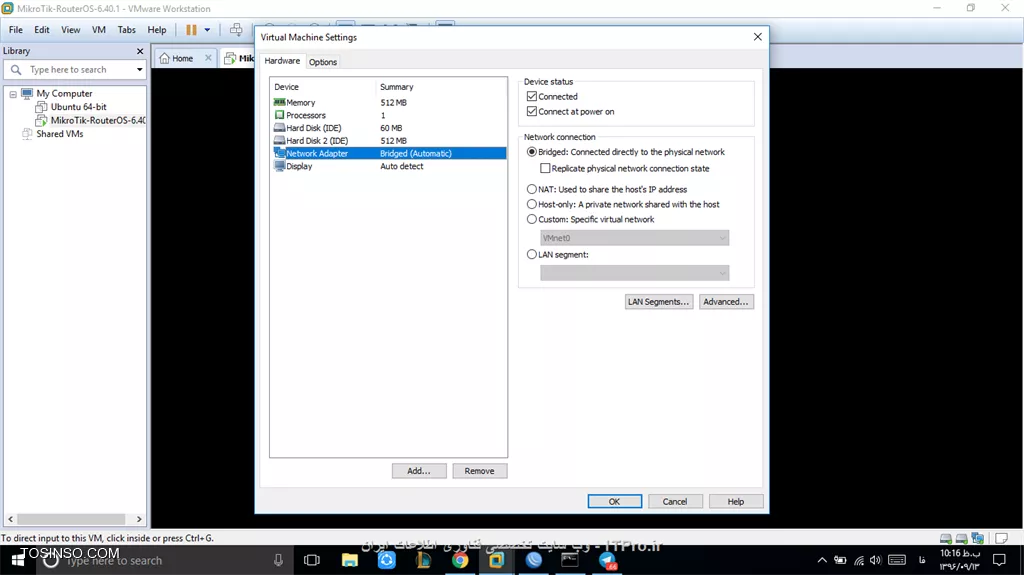Screen dimensions: 1024x575
Task: Open the power options arrow beside Pause
Action: tap(207, 29)
